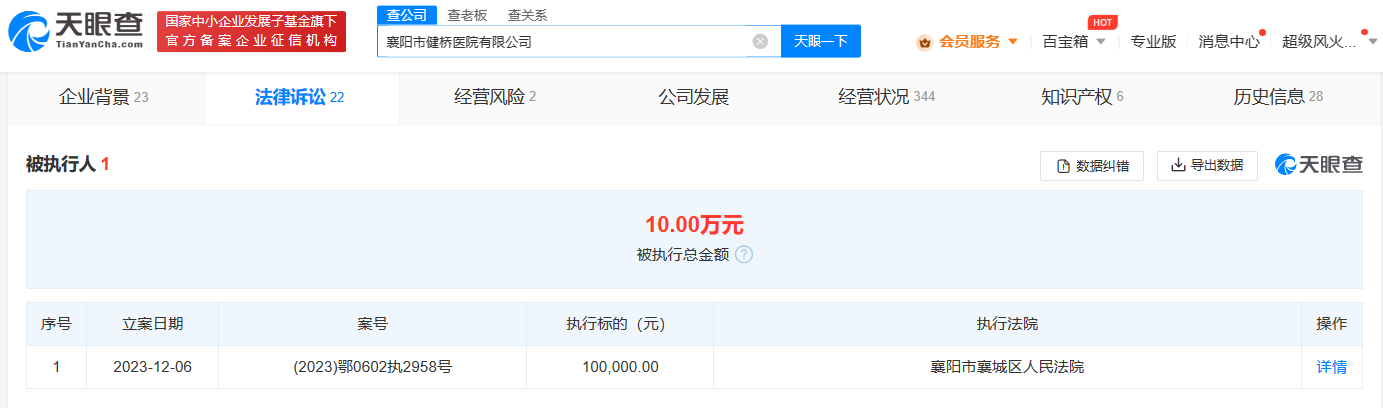
Task: Click the help question mark icon
Action: (744, 254)
